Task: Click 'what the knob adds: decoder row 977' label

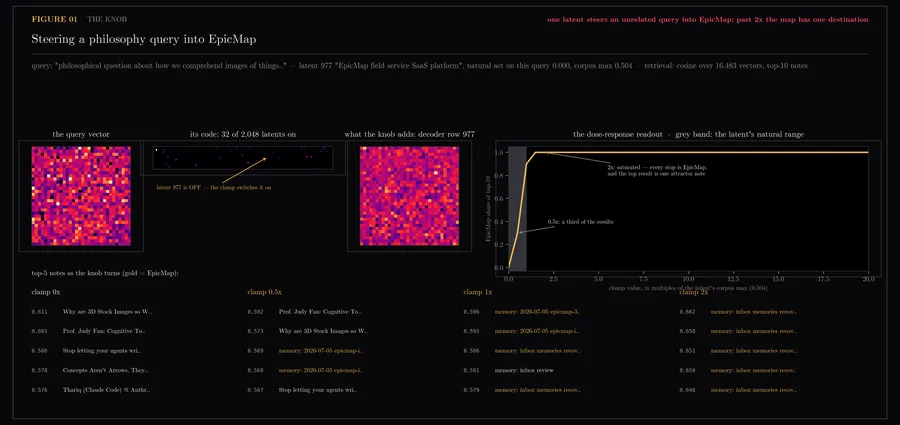Action: click(409, 134)
